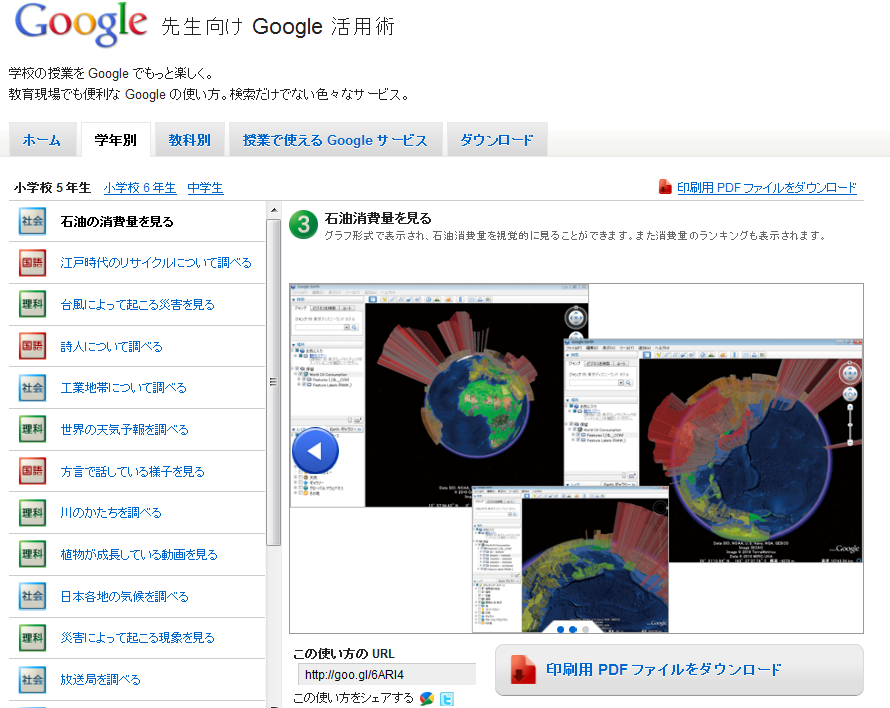Click the 理科 badge beside 台風によって起こる災害を見る

[x=32, y=304]
